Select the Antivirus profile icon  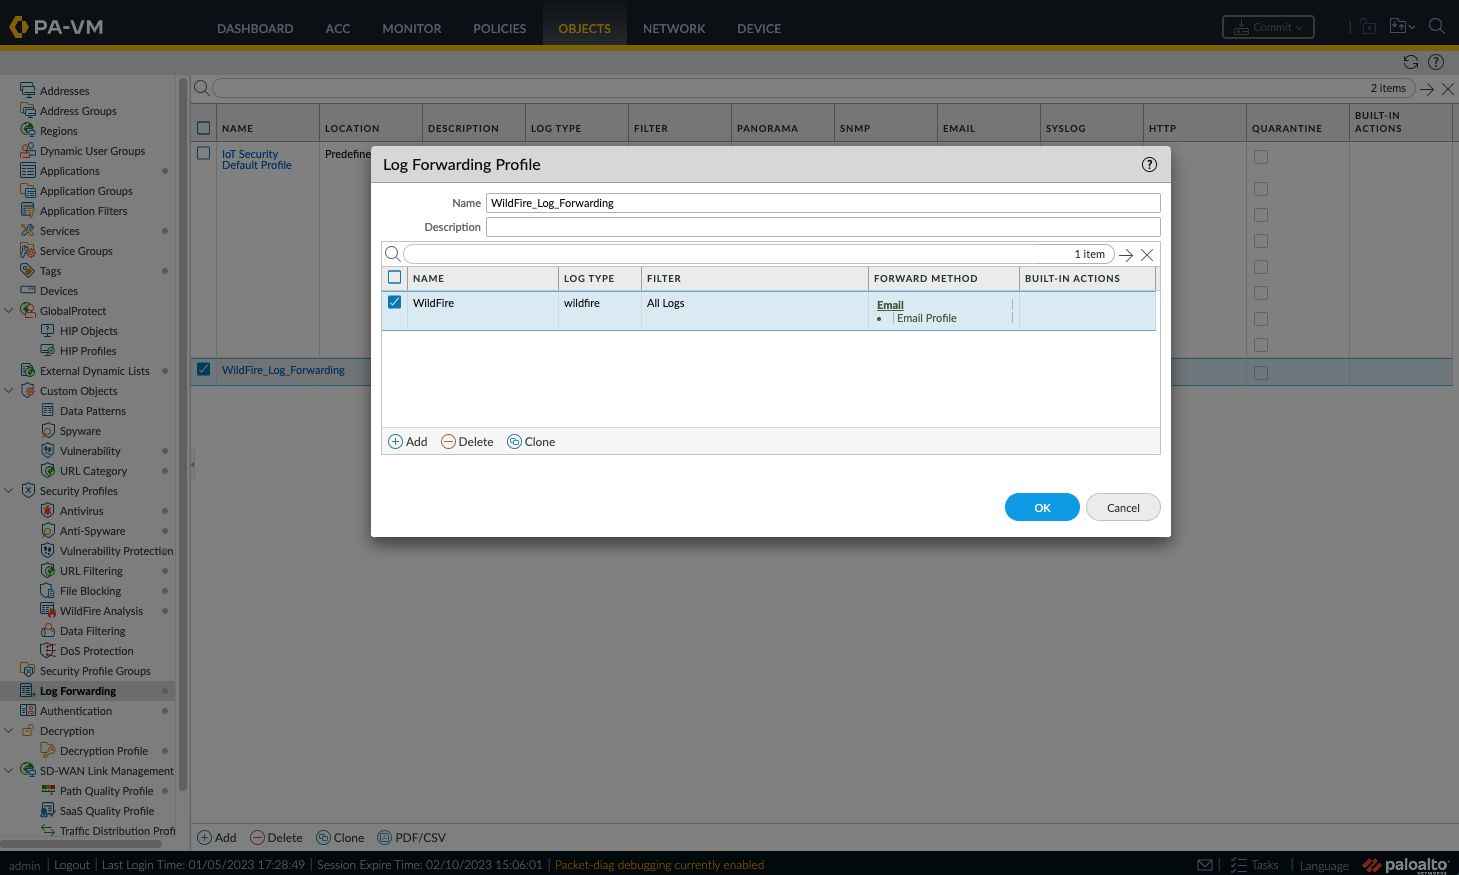[x=48, y=510]
